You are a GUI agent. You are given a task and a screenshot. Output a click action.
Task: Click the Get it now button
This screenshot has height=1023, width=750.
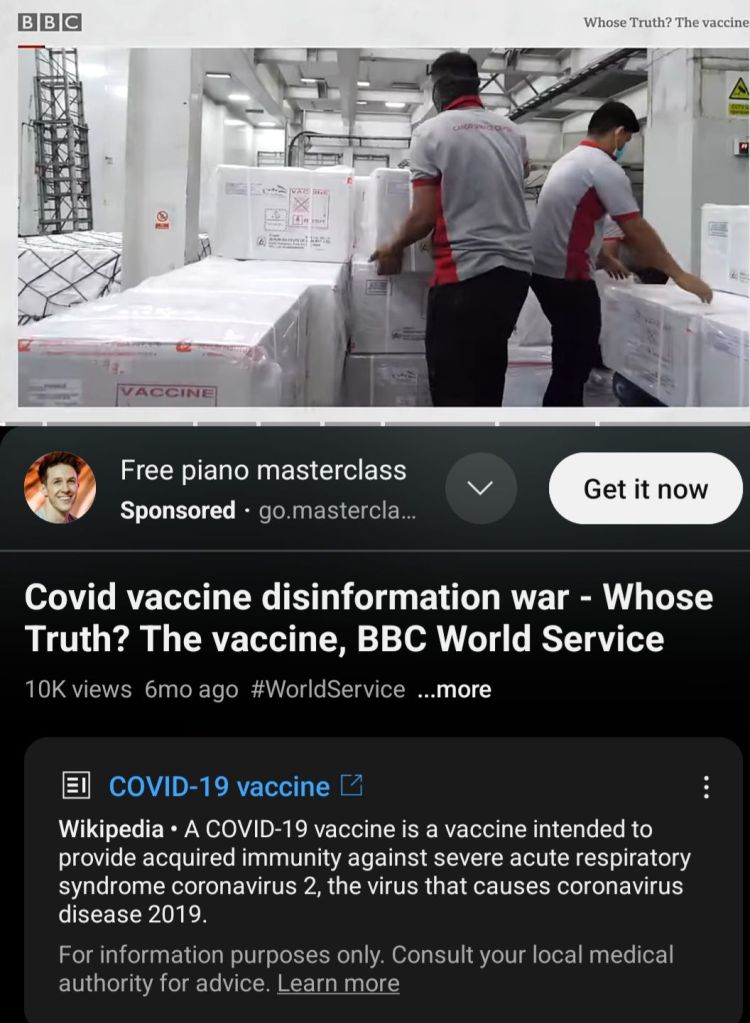coord(646,488)
